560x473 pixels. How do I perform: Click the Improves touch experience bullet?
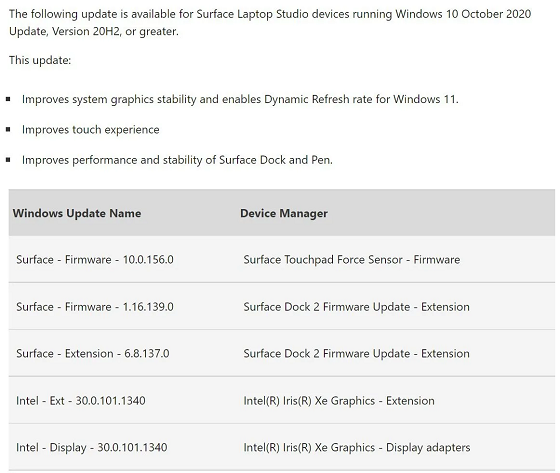tap(91, 130)
